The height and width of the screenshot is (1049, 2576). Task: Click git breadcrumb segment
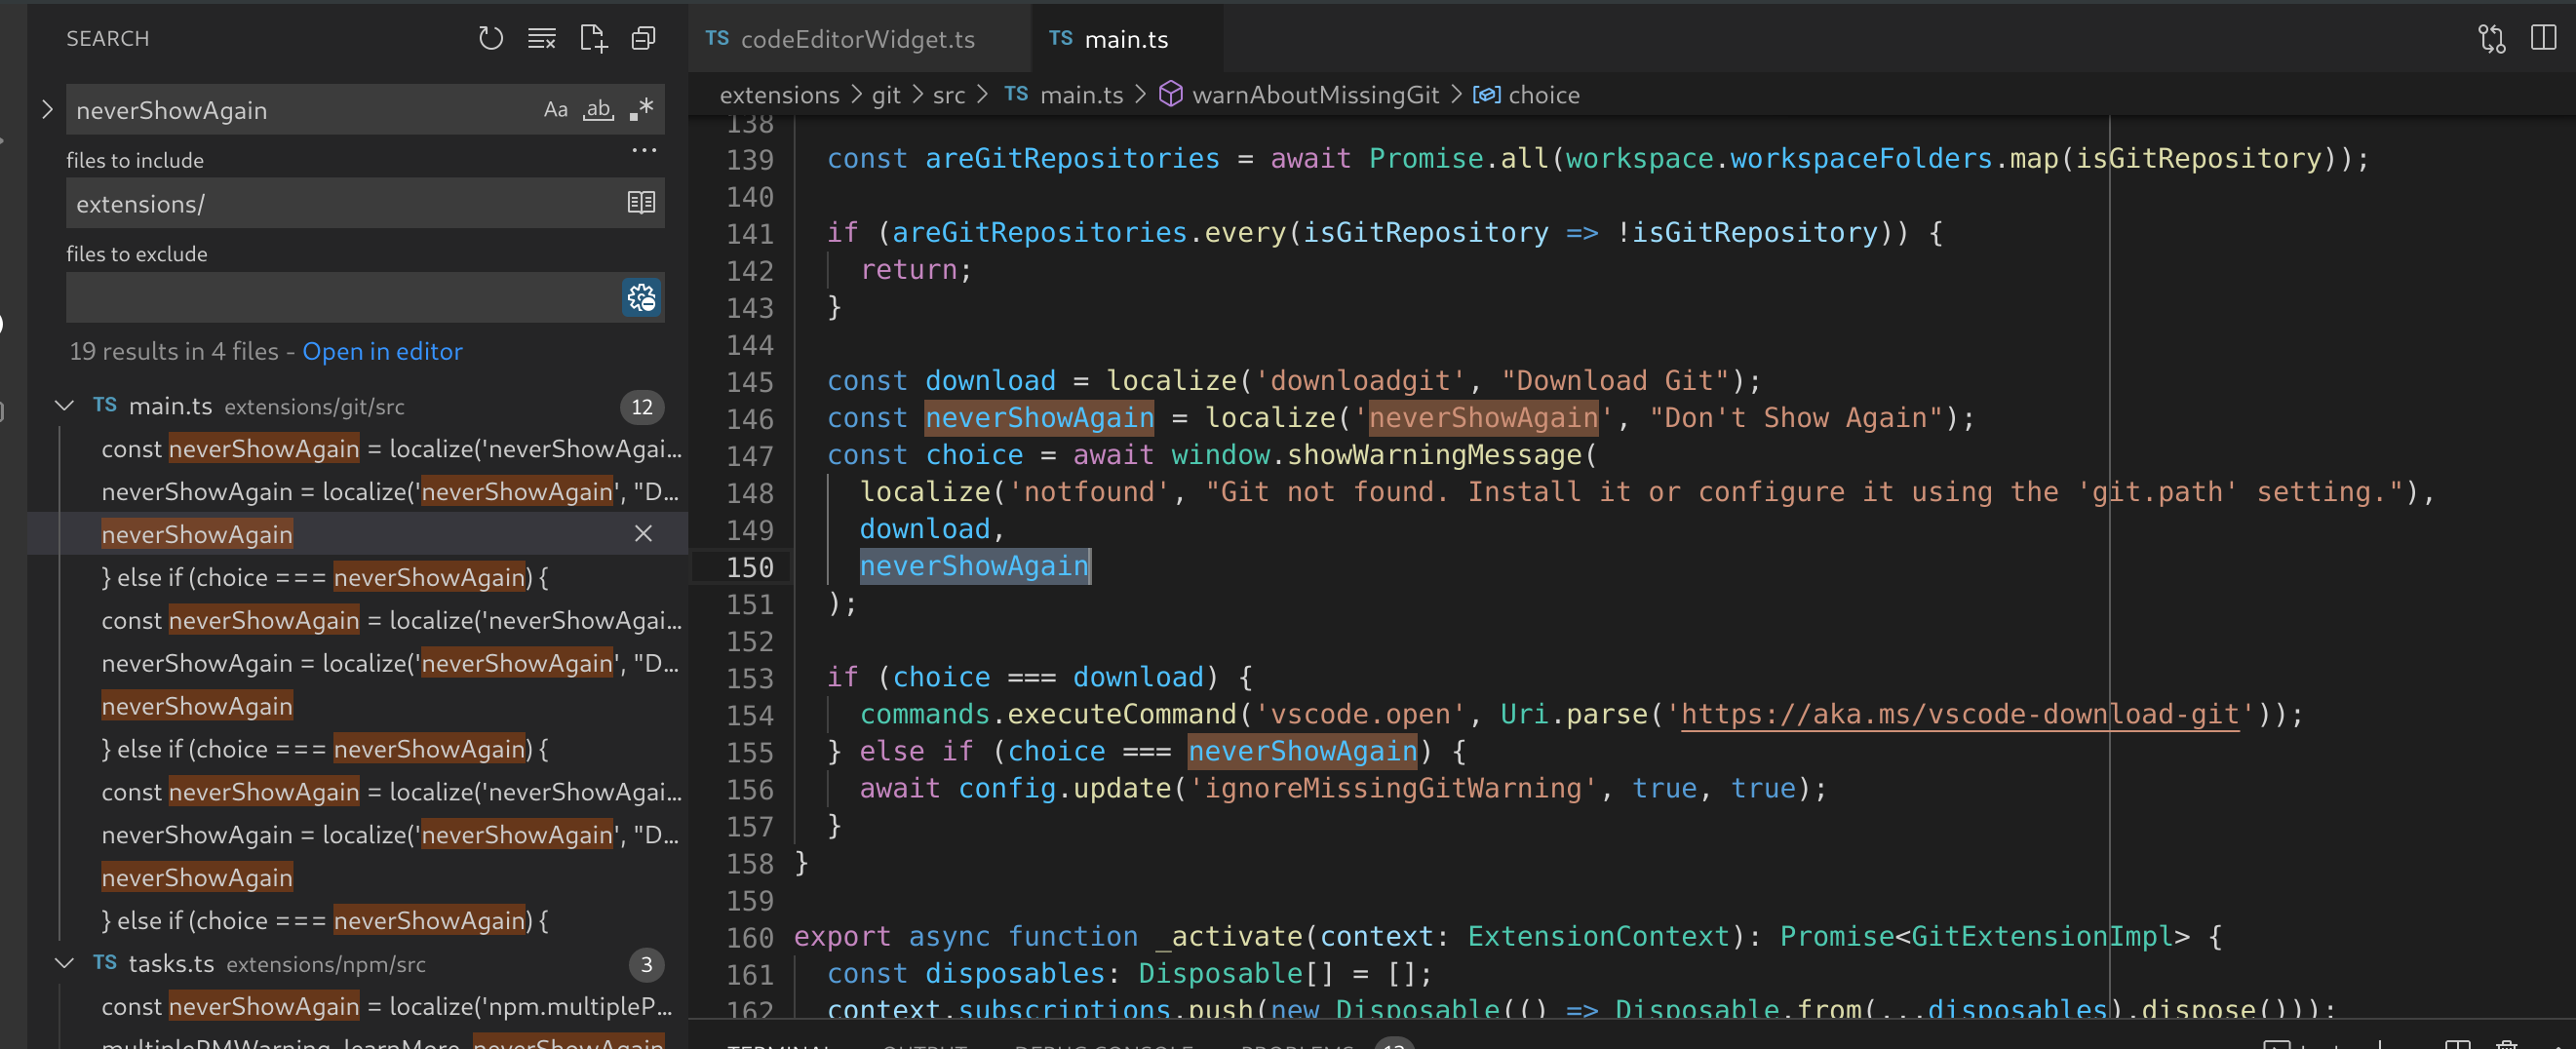pyautogui.click(x=886, y=95)
